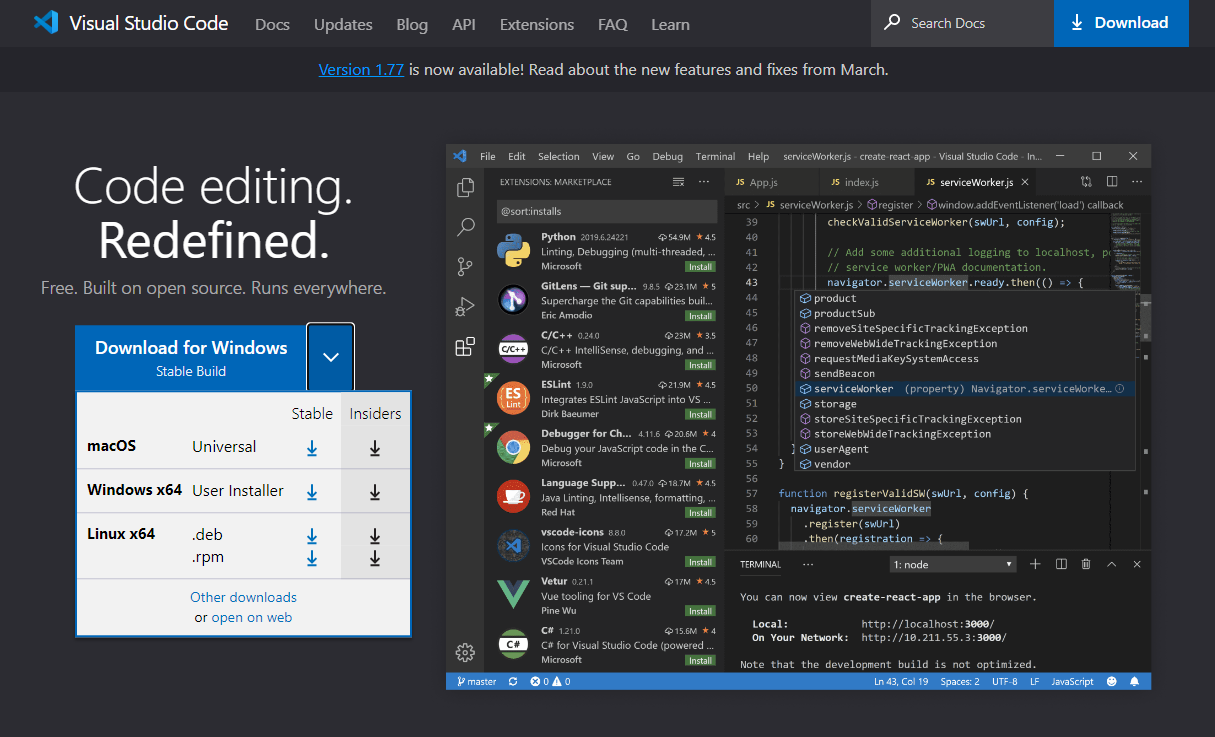Image resolution: width=1215 pixels, height=737 pixels.
Task: Click split terminal icon
Action: (1061, 564)
